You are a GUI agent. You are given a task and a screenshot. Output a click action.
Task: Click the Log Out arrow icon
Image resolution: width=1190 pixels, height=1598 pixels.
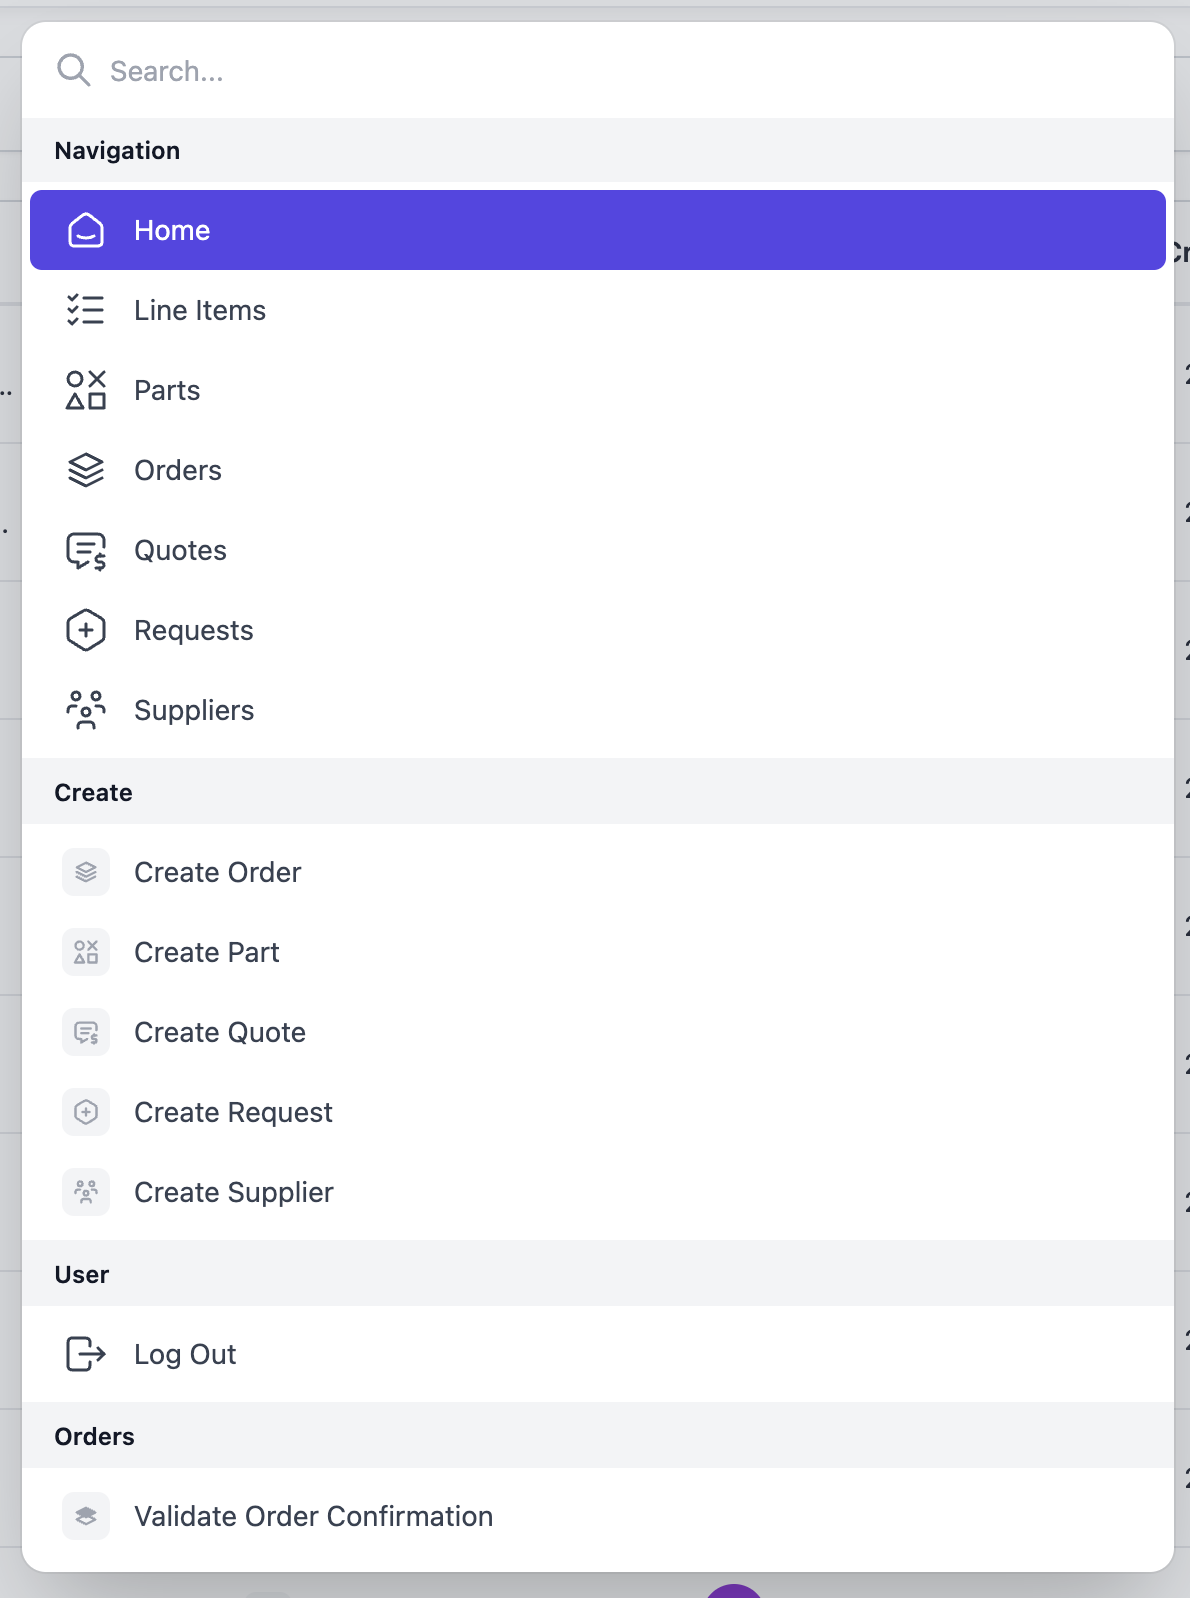[x=86, y=1354]
